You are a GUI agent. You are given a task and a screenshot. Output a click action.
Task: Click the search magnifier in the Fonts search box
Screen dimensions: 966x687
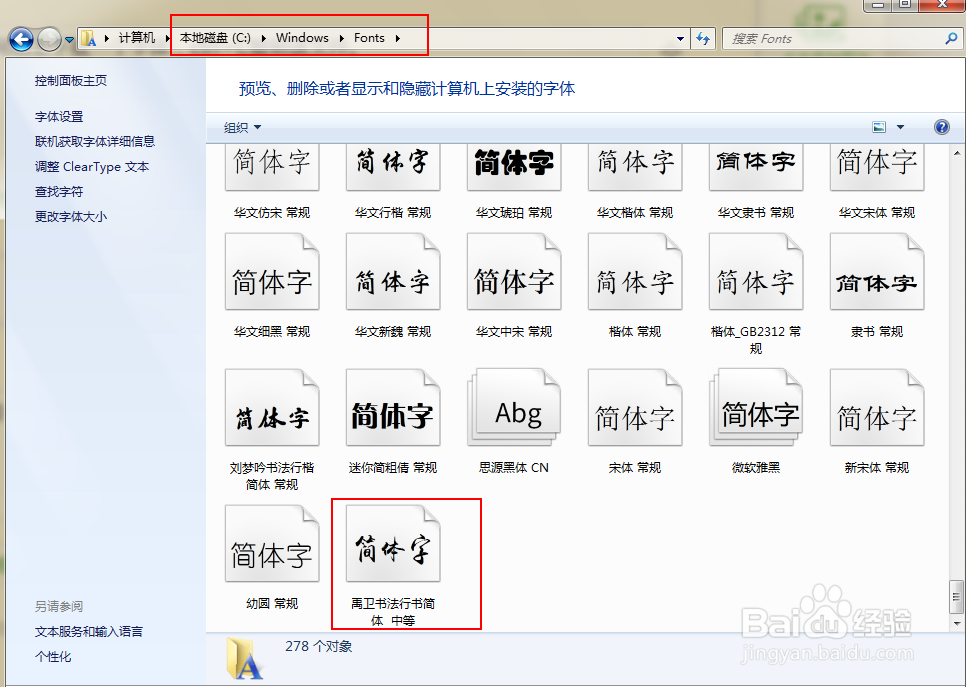pyautogui.click(x=950, y=38)
